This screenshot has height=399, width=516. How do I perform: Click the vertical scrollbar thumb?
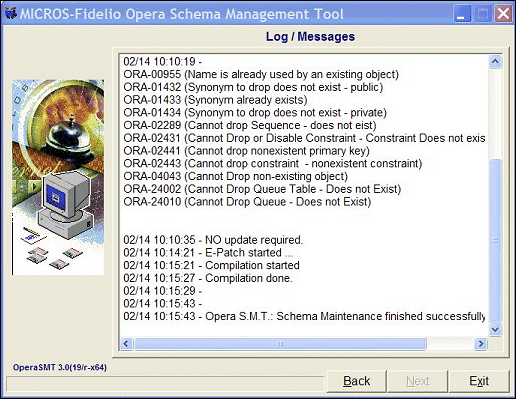[495, 241]
